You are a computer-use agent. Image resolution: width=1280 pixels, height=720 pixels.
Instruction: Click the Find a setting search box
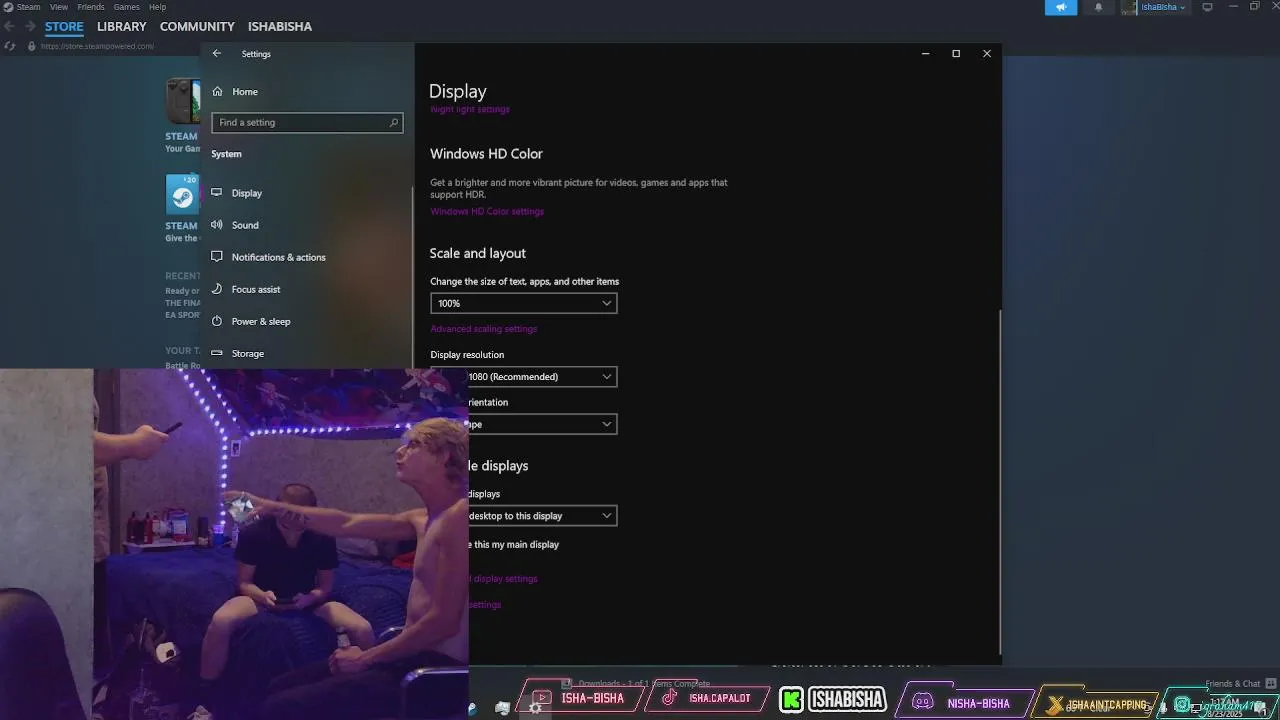tap(307, 122)
